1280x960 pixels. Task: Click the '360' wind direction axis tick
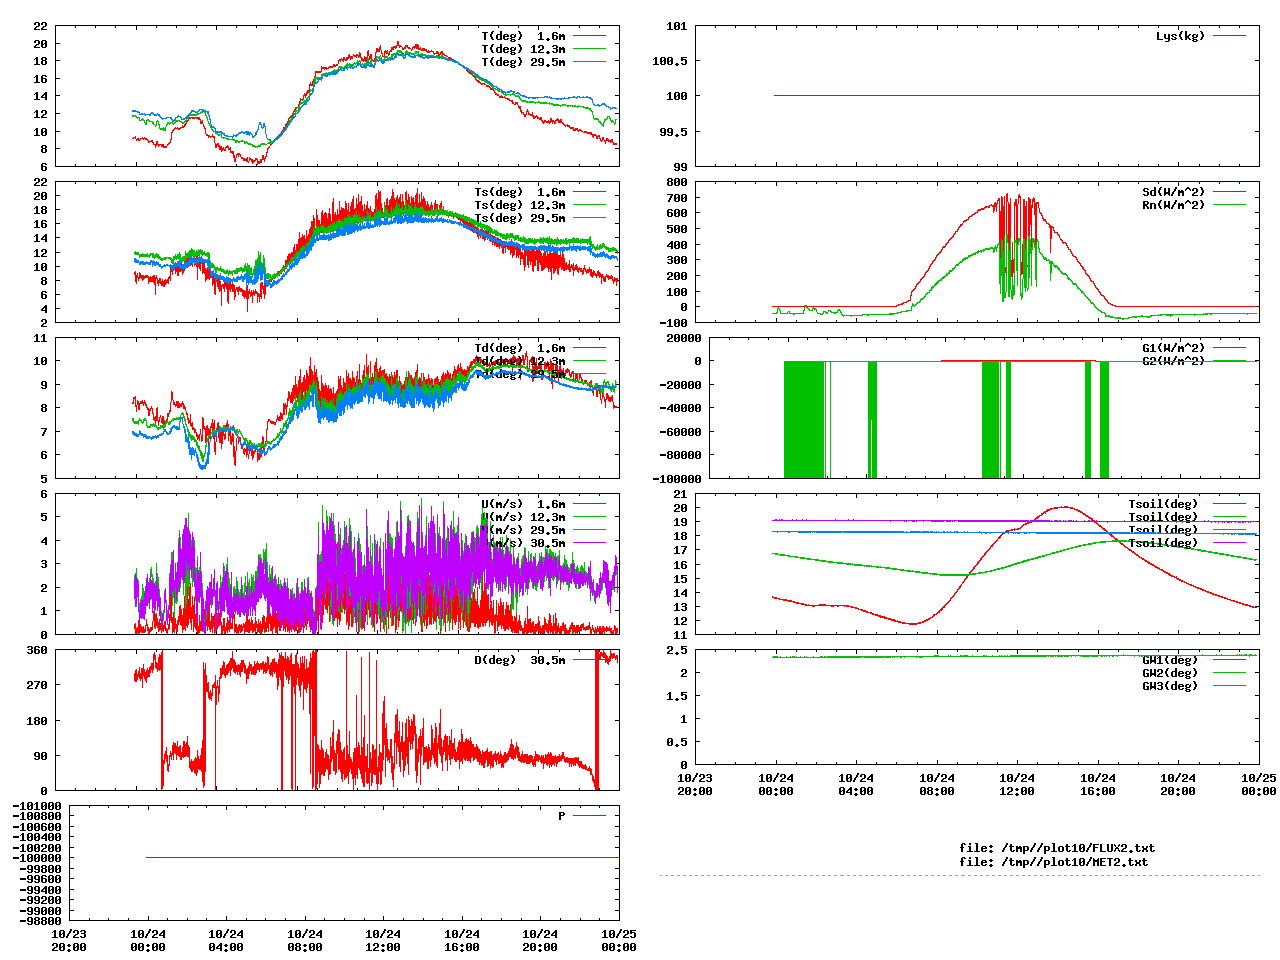click(x=37, y=650)
